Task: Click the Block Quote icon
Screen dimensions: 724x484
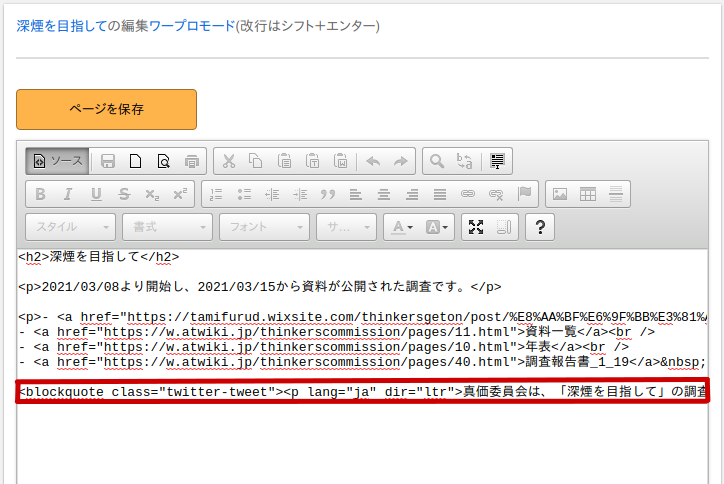Action: 328,194
